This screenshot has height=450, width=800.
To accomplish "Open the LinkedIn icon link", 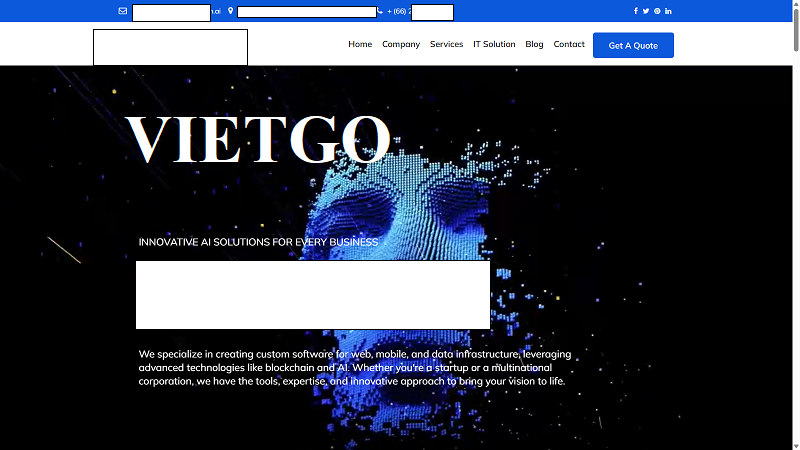I will pos(668,11).
